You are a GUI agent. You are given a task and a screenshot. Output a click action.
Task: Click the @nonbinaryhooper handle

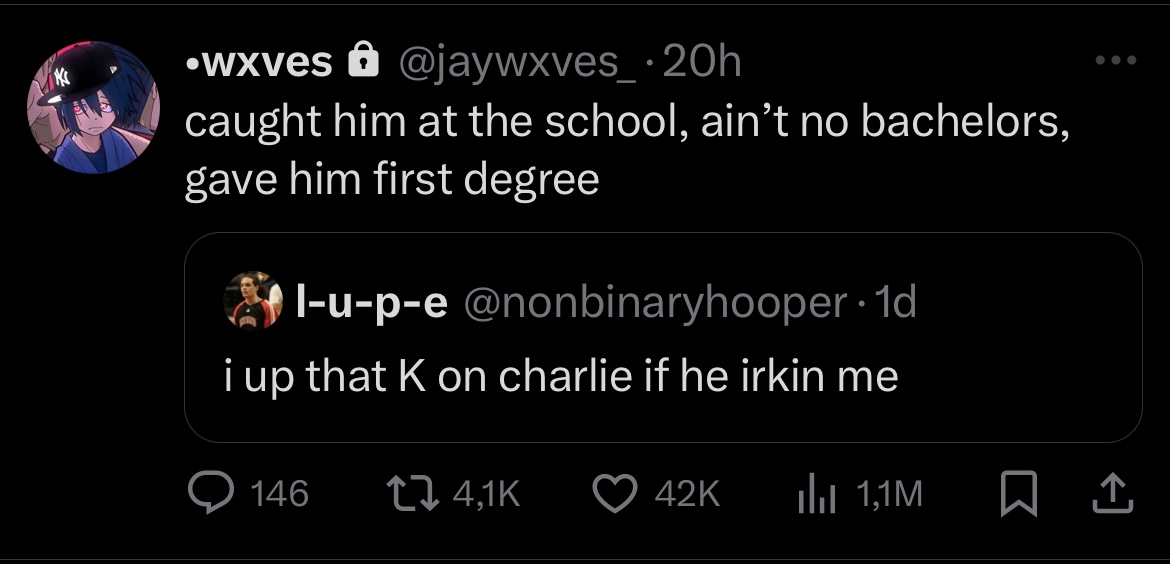pos(652,302)
